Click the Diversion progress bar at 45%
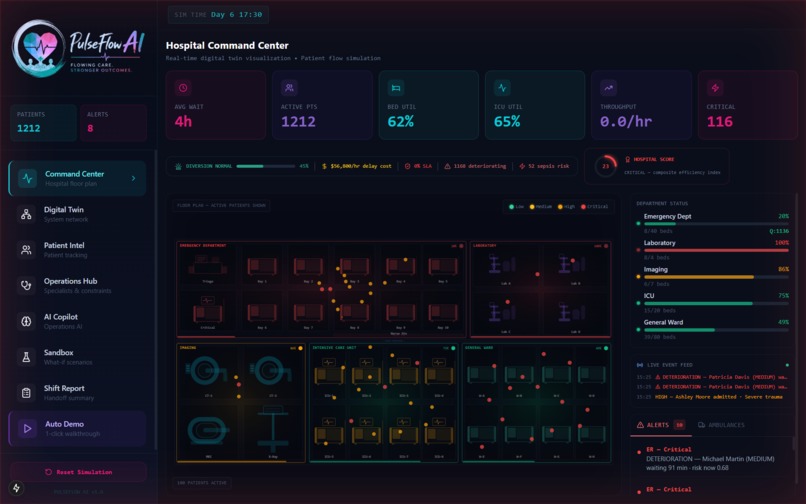 pyautogui.click(x=265, y=167)
